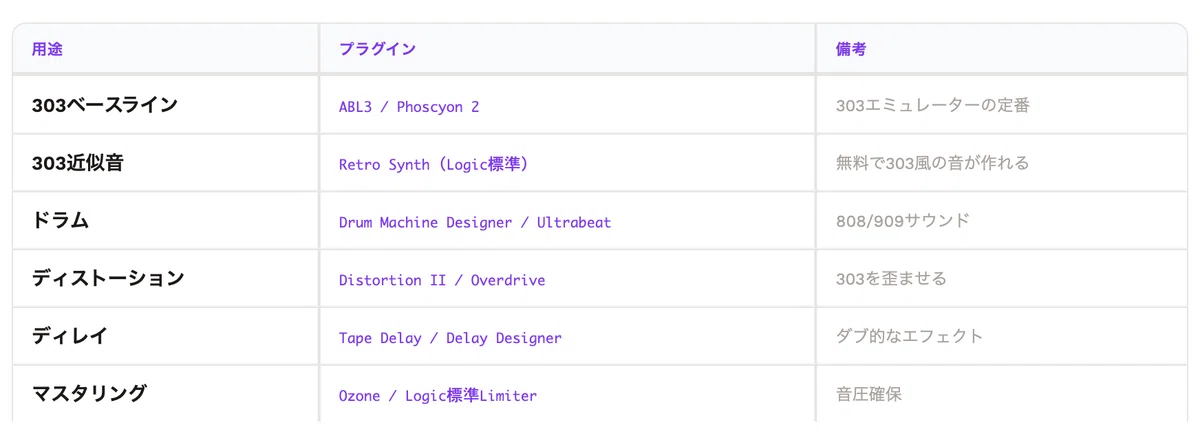Click the 303エミュレーターの定番 note
The height and width of the screenshot is (444, 1200).
[932, 105]
